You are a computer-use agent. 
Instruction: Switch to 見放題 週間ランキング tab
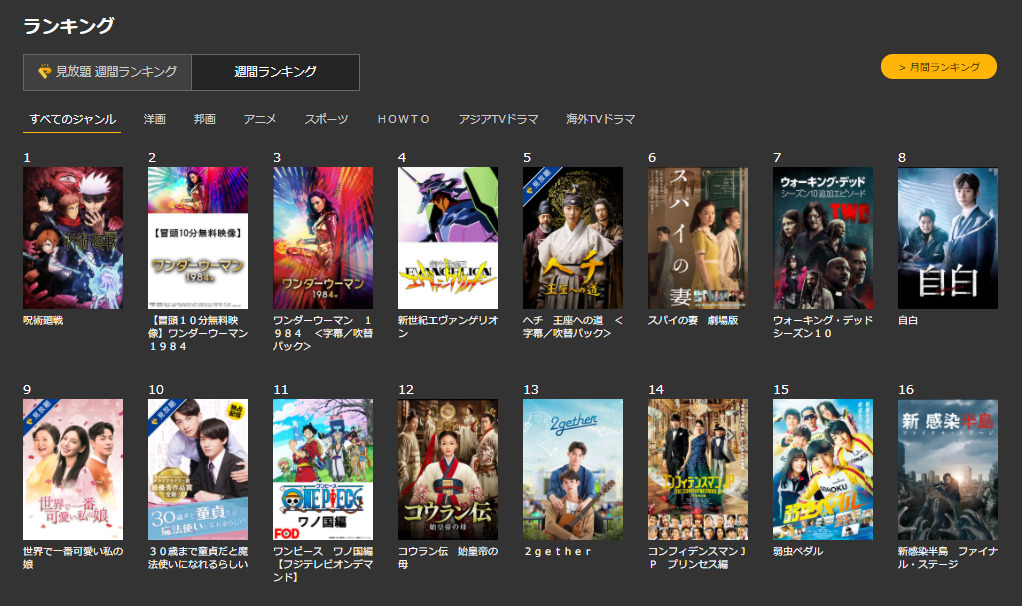(x=108, y=72)
